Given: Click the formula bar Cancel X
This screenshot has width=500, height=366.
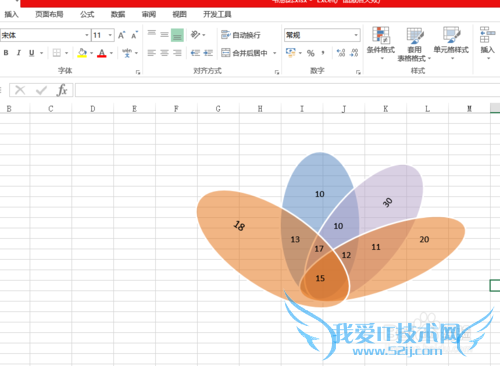Looking at the screenshot, I should point(20,90).
